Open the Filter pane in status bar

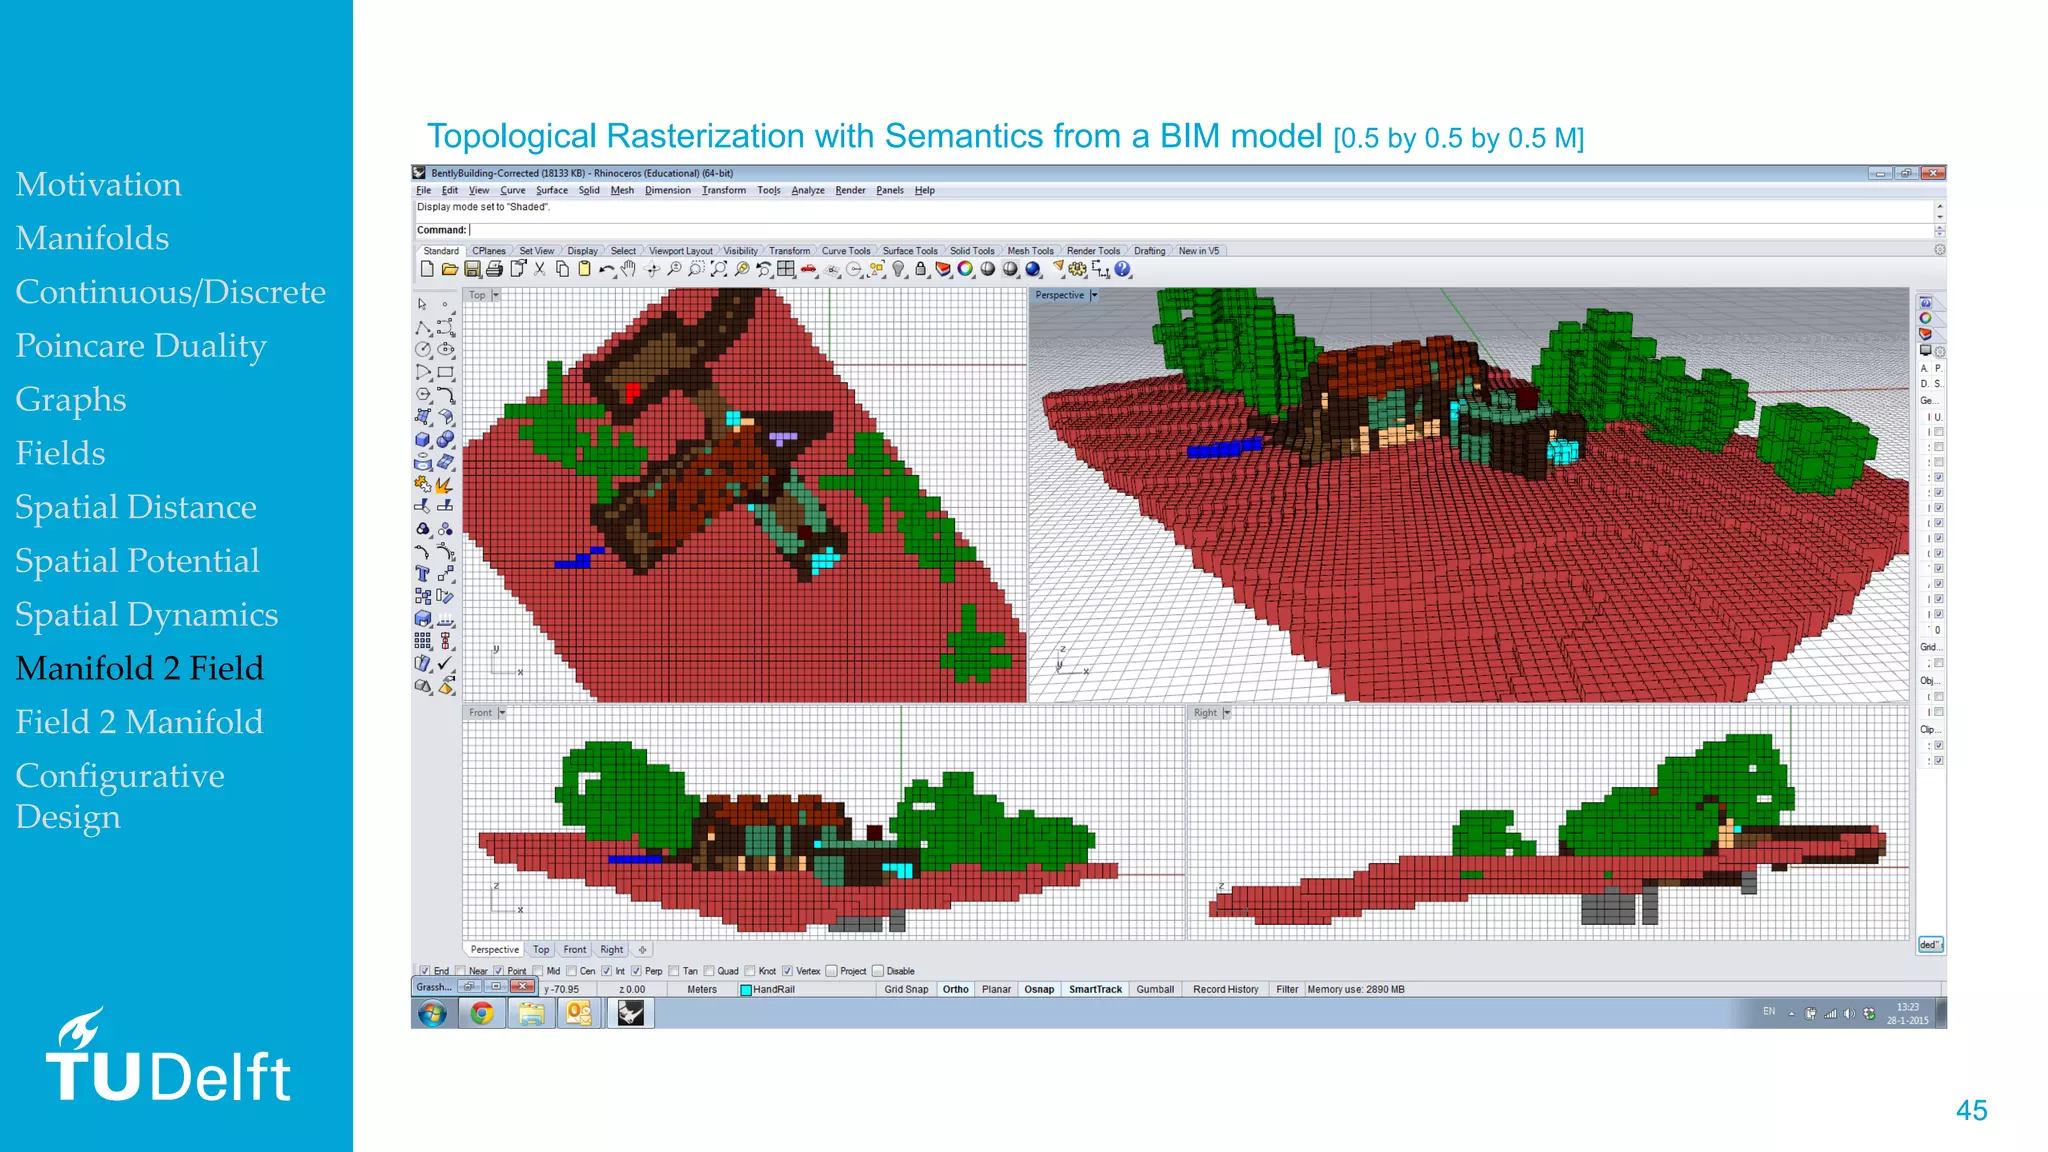(x=1287, y=989)
